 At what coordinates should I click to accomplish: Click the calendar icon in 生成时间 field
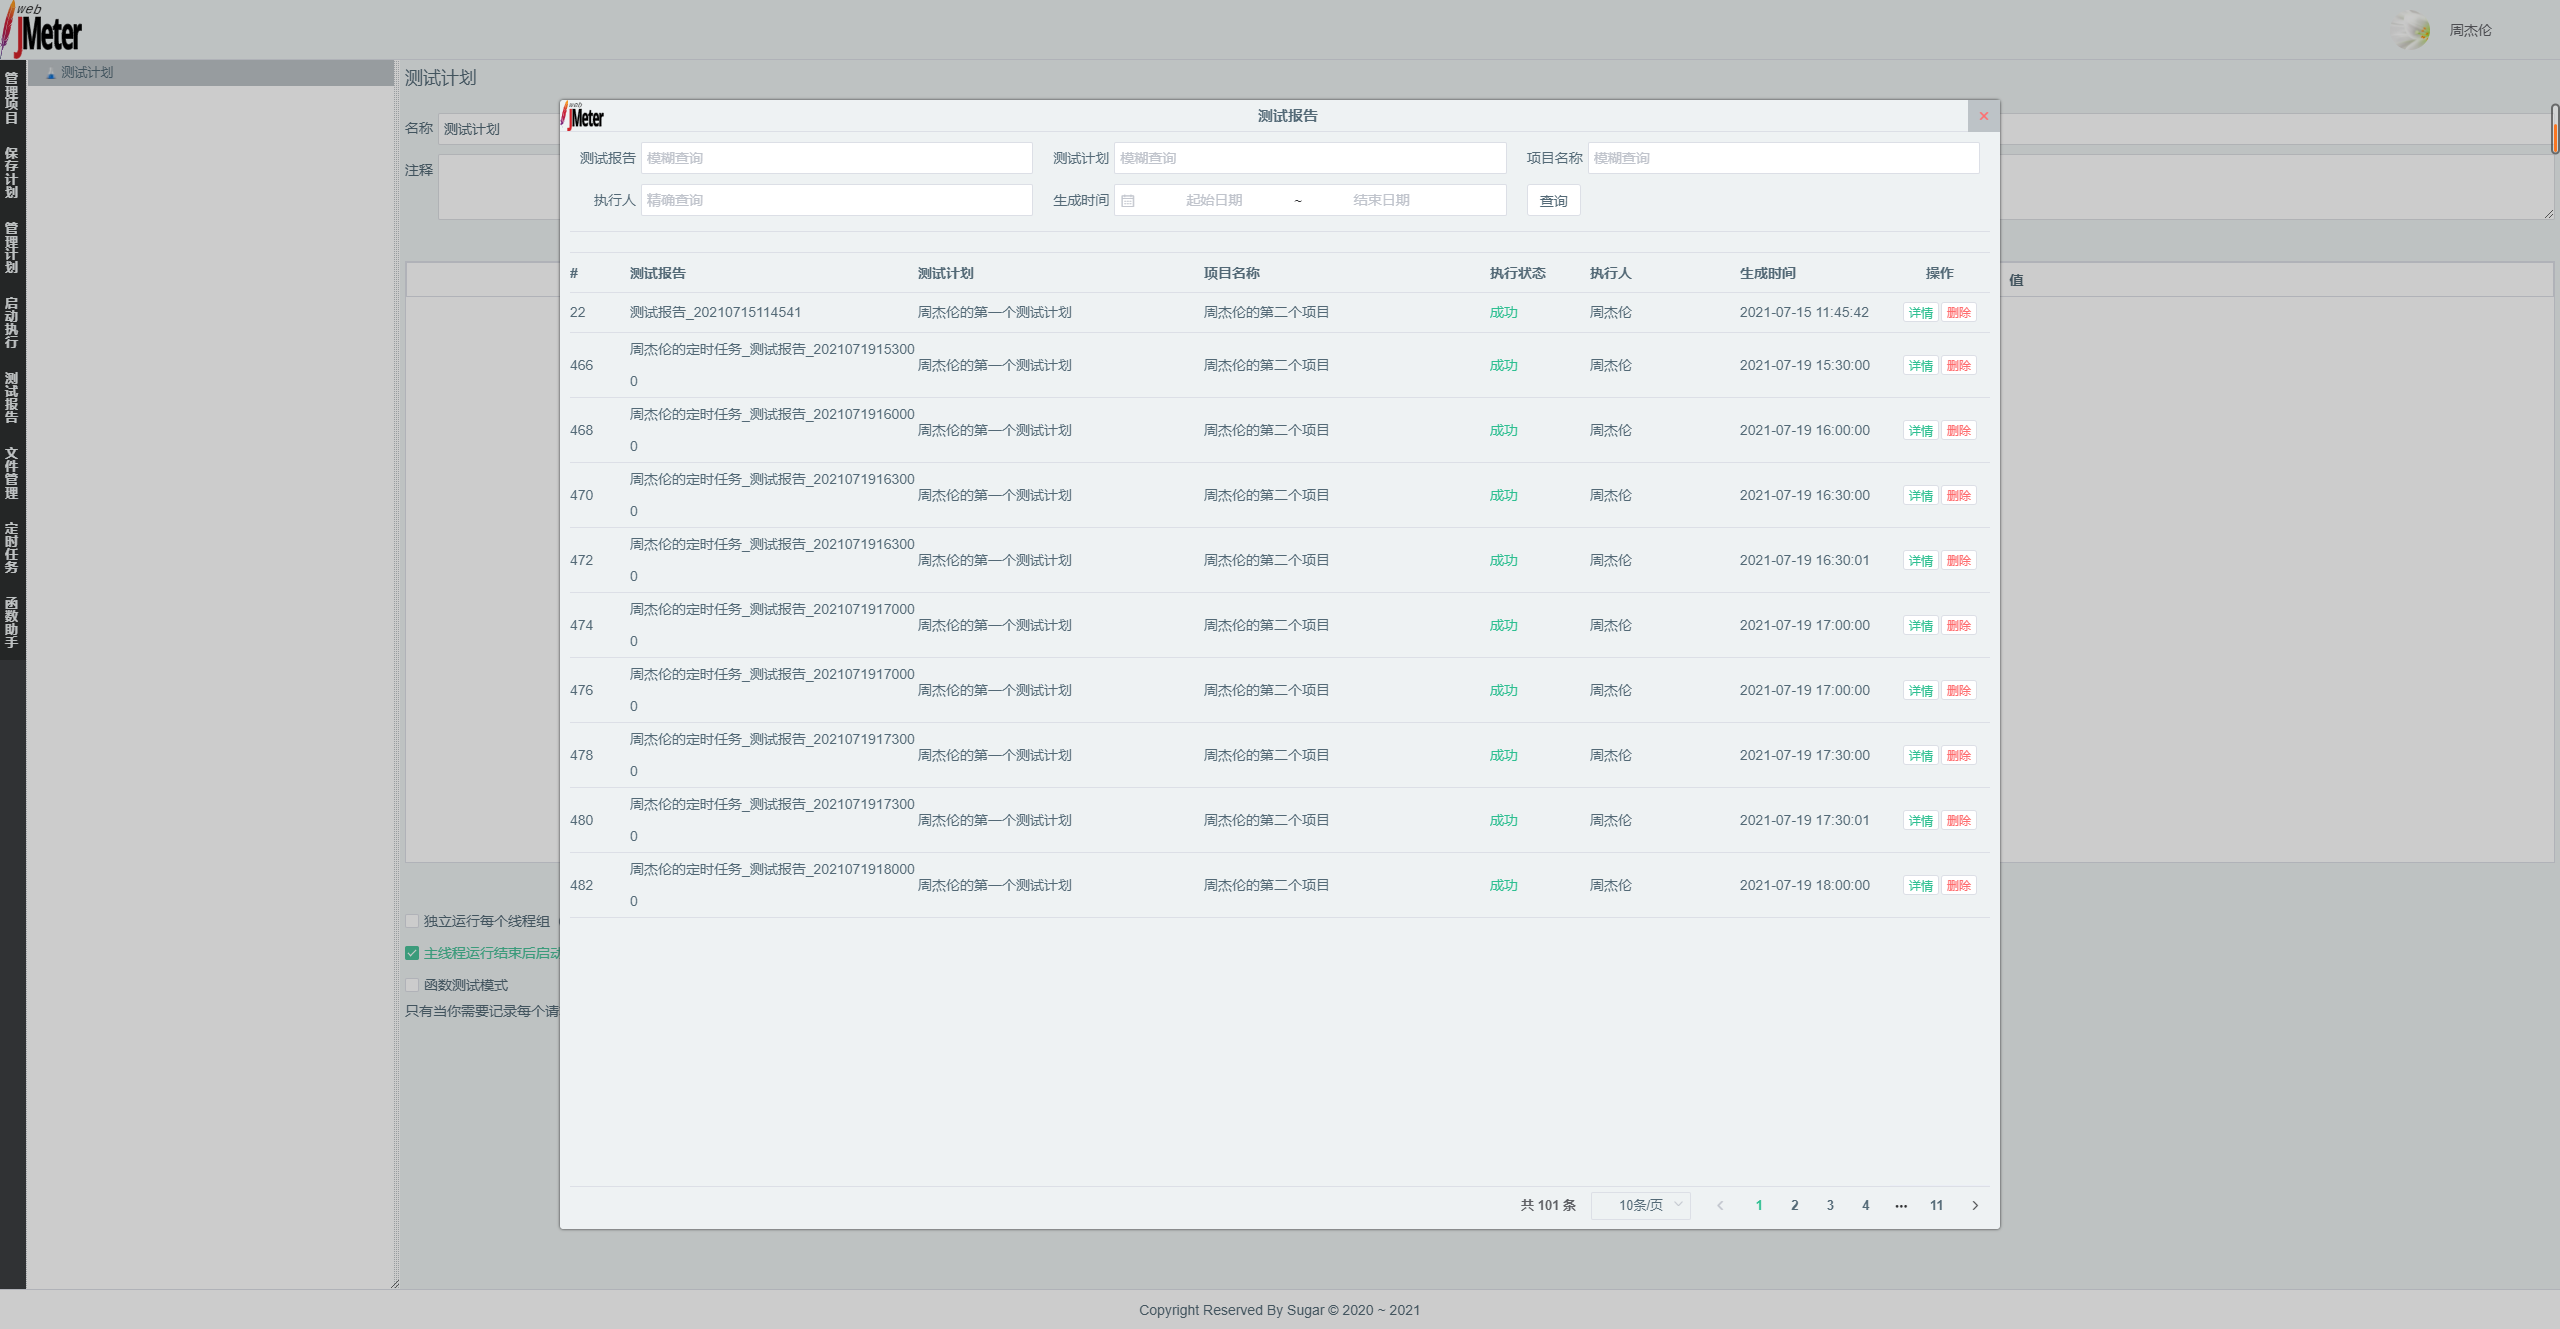click(1128, 200)
